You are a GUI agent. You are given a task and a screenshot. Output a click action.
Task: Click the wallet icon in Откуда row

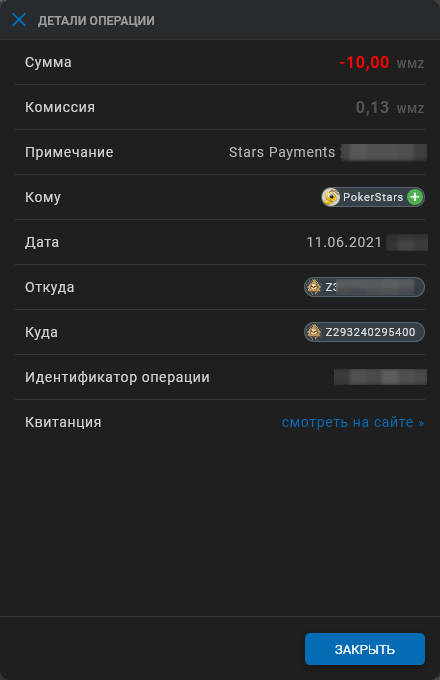coord(314,287)
